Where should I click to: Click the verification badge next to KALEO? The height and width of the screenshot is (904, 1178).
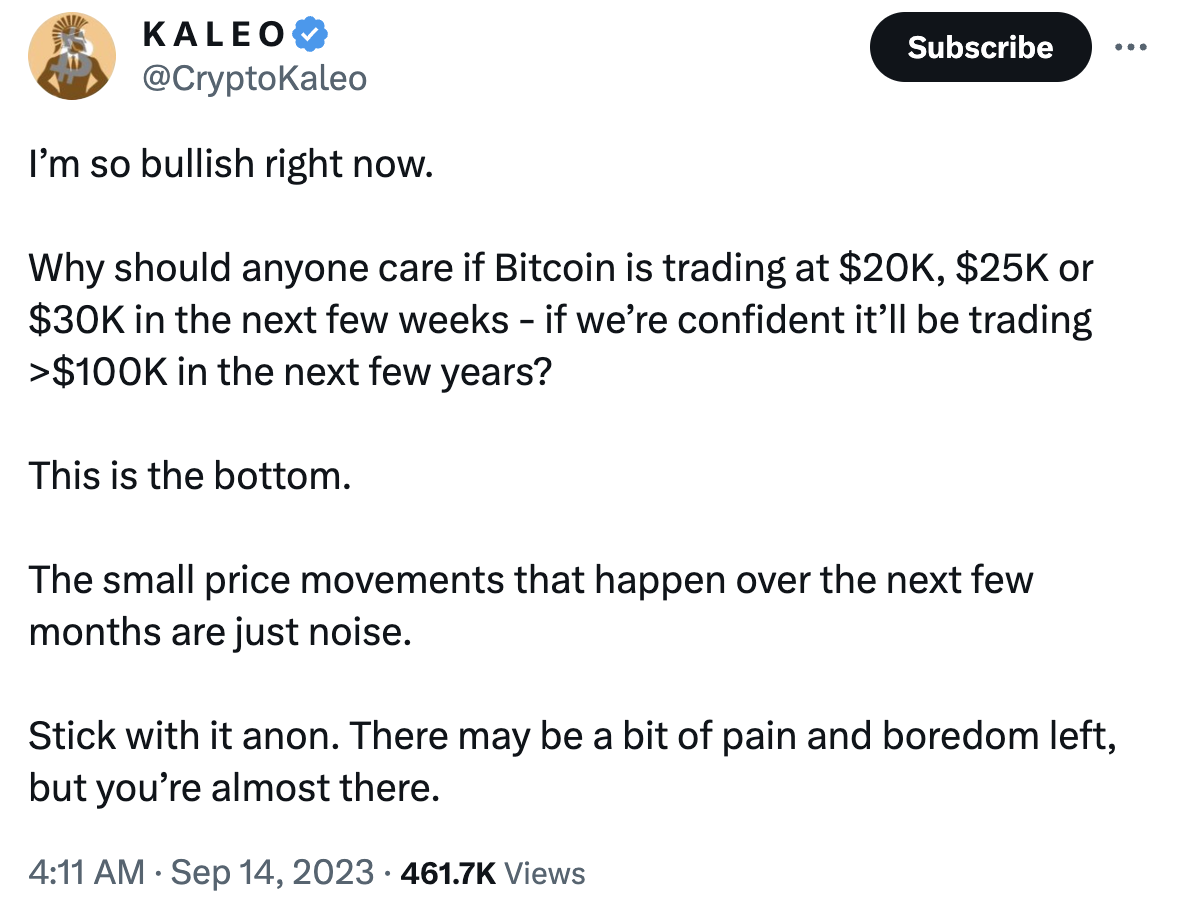(311, 32)
